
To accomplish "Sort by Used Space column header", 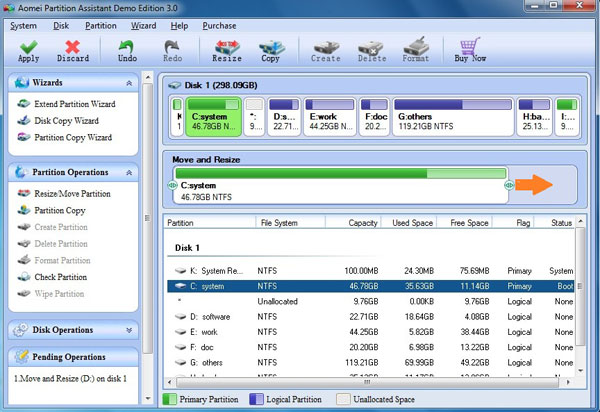I will click(409, 223).
